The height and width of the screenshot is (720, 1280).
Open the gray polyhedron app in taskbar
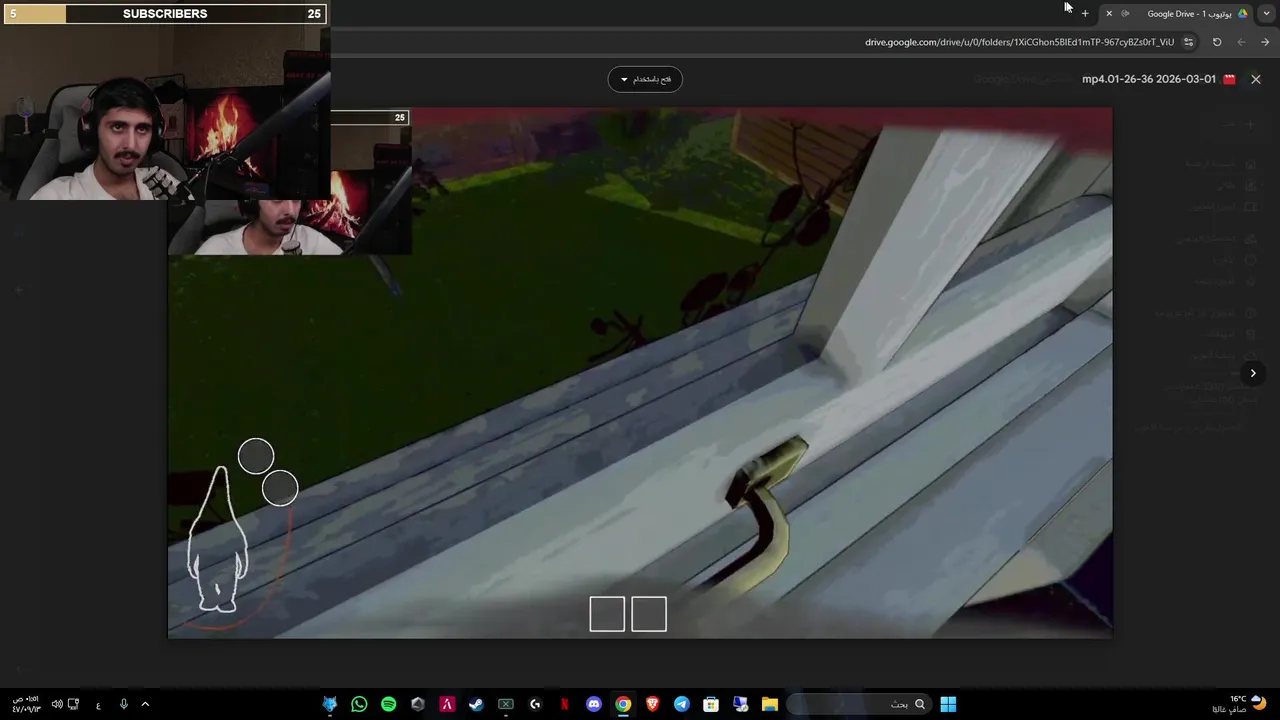click(x=418, y=704)
